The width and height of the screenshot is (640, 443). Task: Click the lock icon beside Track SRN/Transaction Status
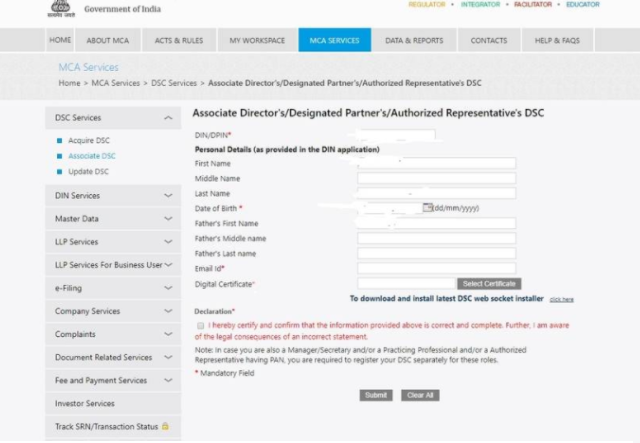tap(165, 427)
